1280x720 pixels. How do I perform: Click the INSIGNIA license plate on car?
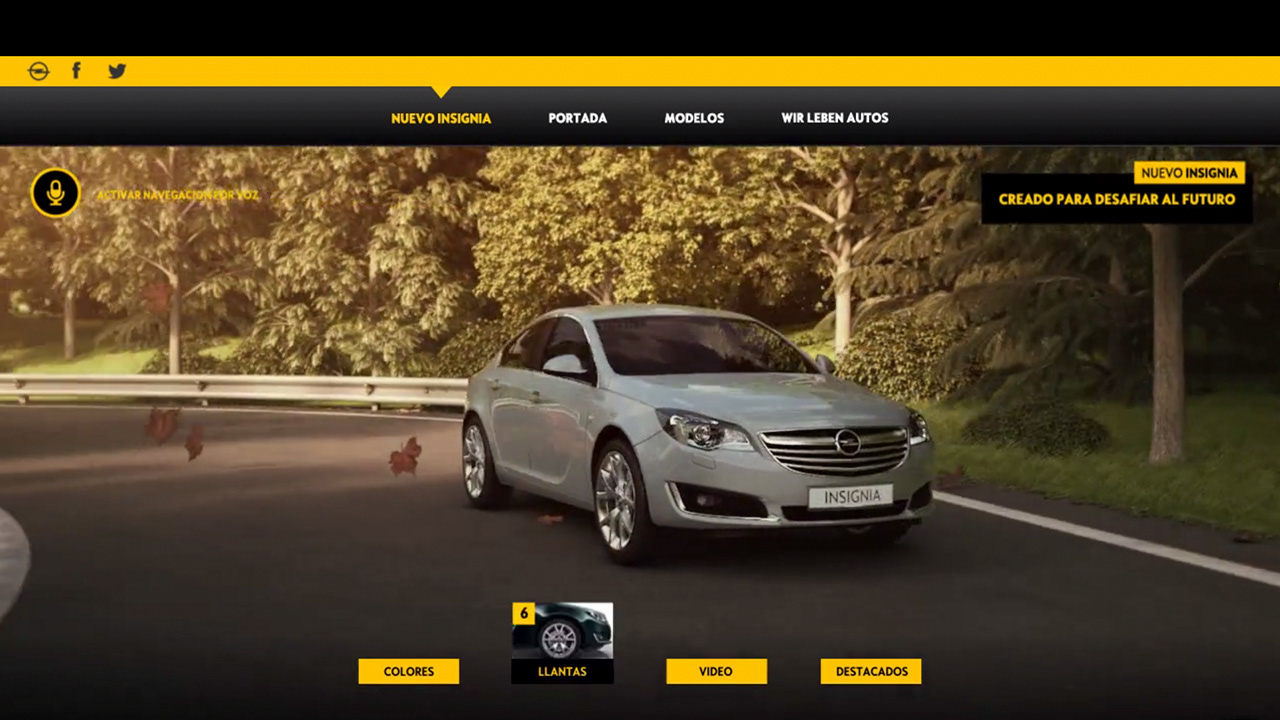coord(850,496)
